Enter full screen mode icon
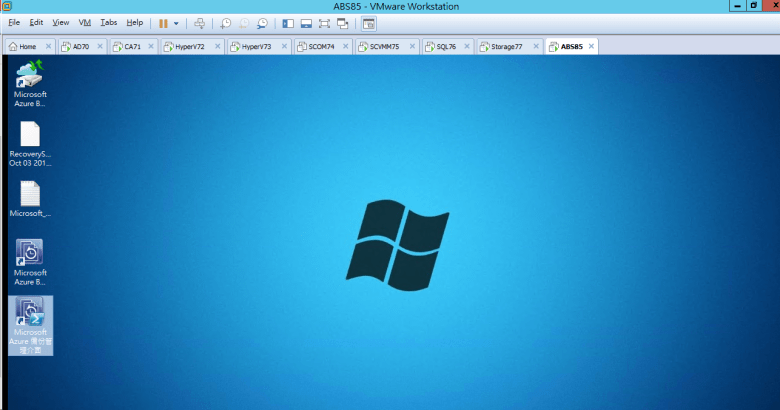 (324, 22)
